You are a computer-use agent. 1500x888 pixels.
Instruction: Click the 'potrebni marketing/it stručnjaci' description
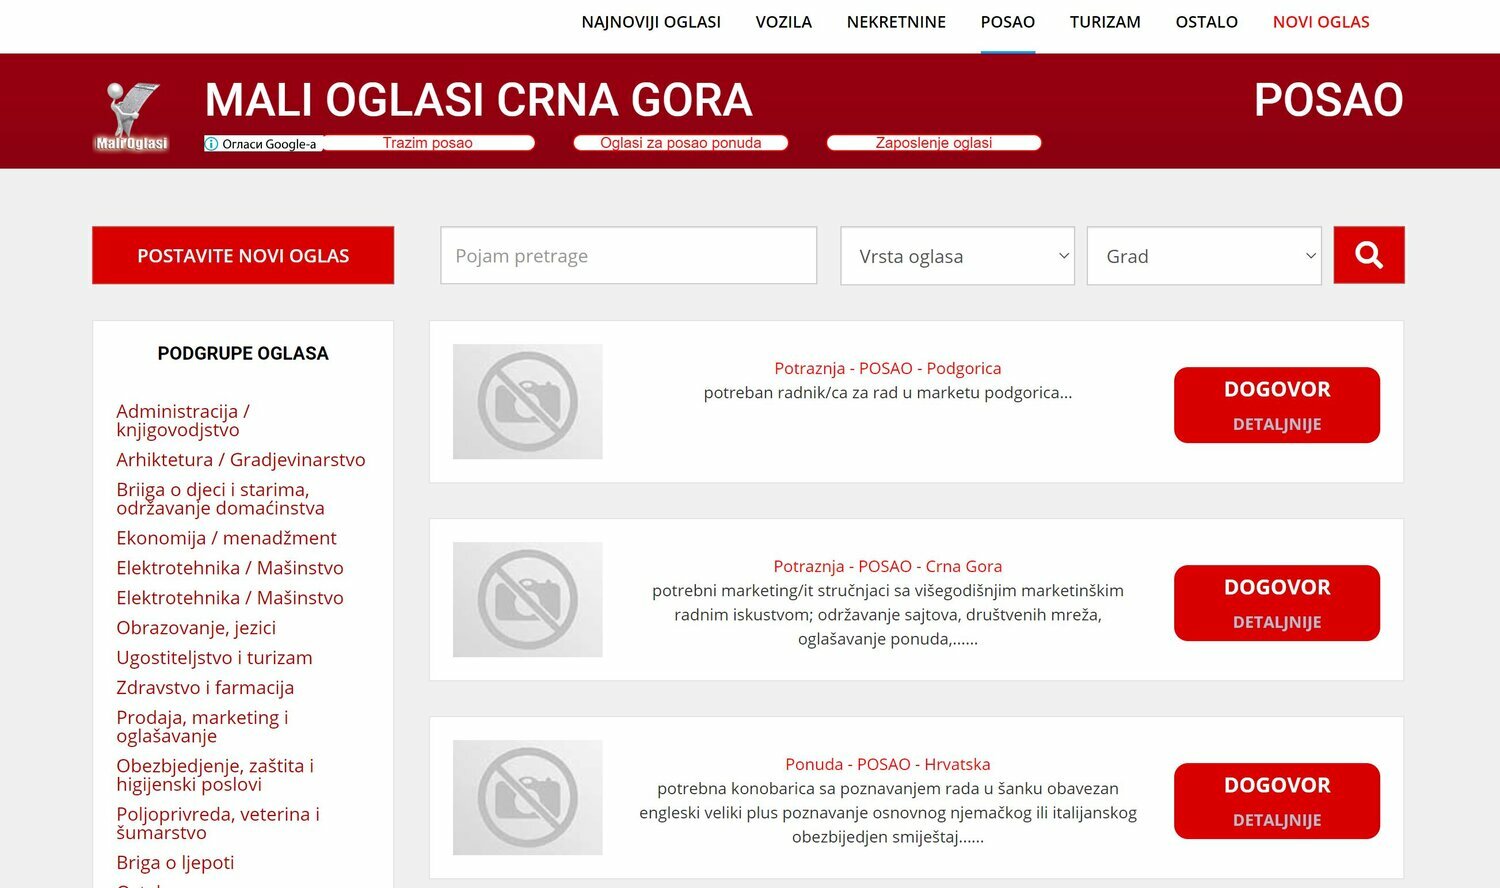tap(888, 615)
